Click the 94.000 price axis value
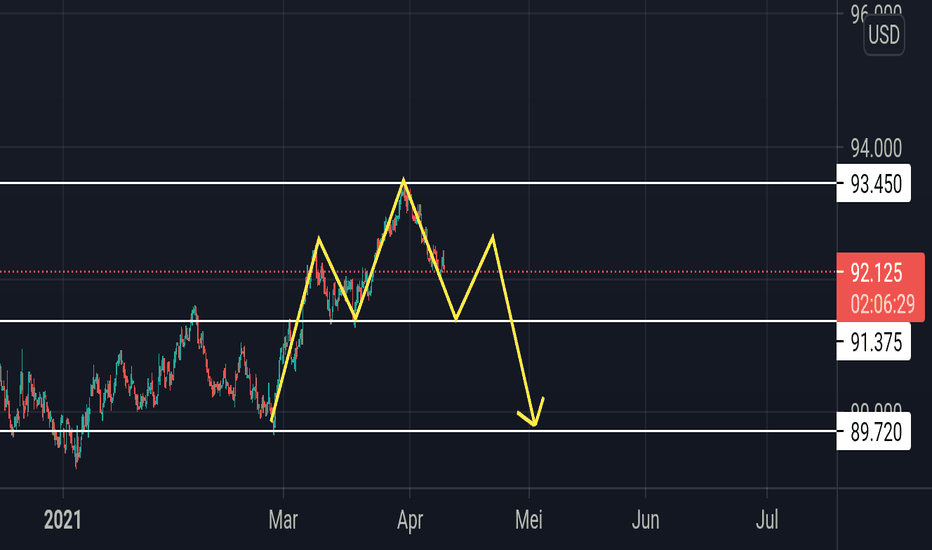 tap(876, 148)
